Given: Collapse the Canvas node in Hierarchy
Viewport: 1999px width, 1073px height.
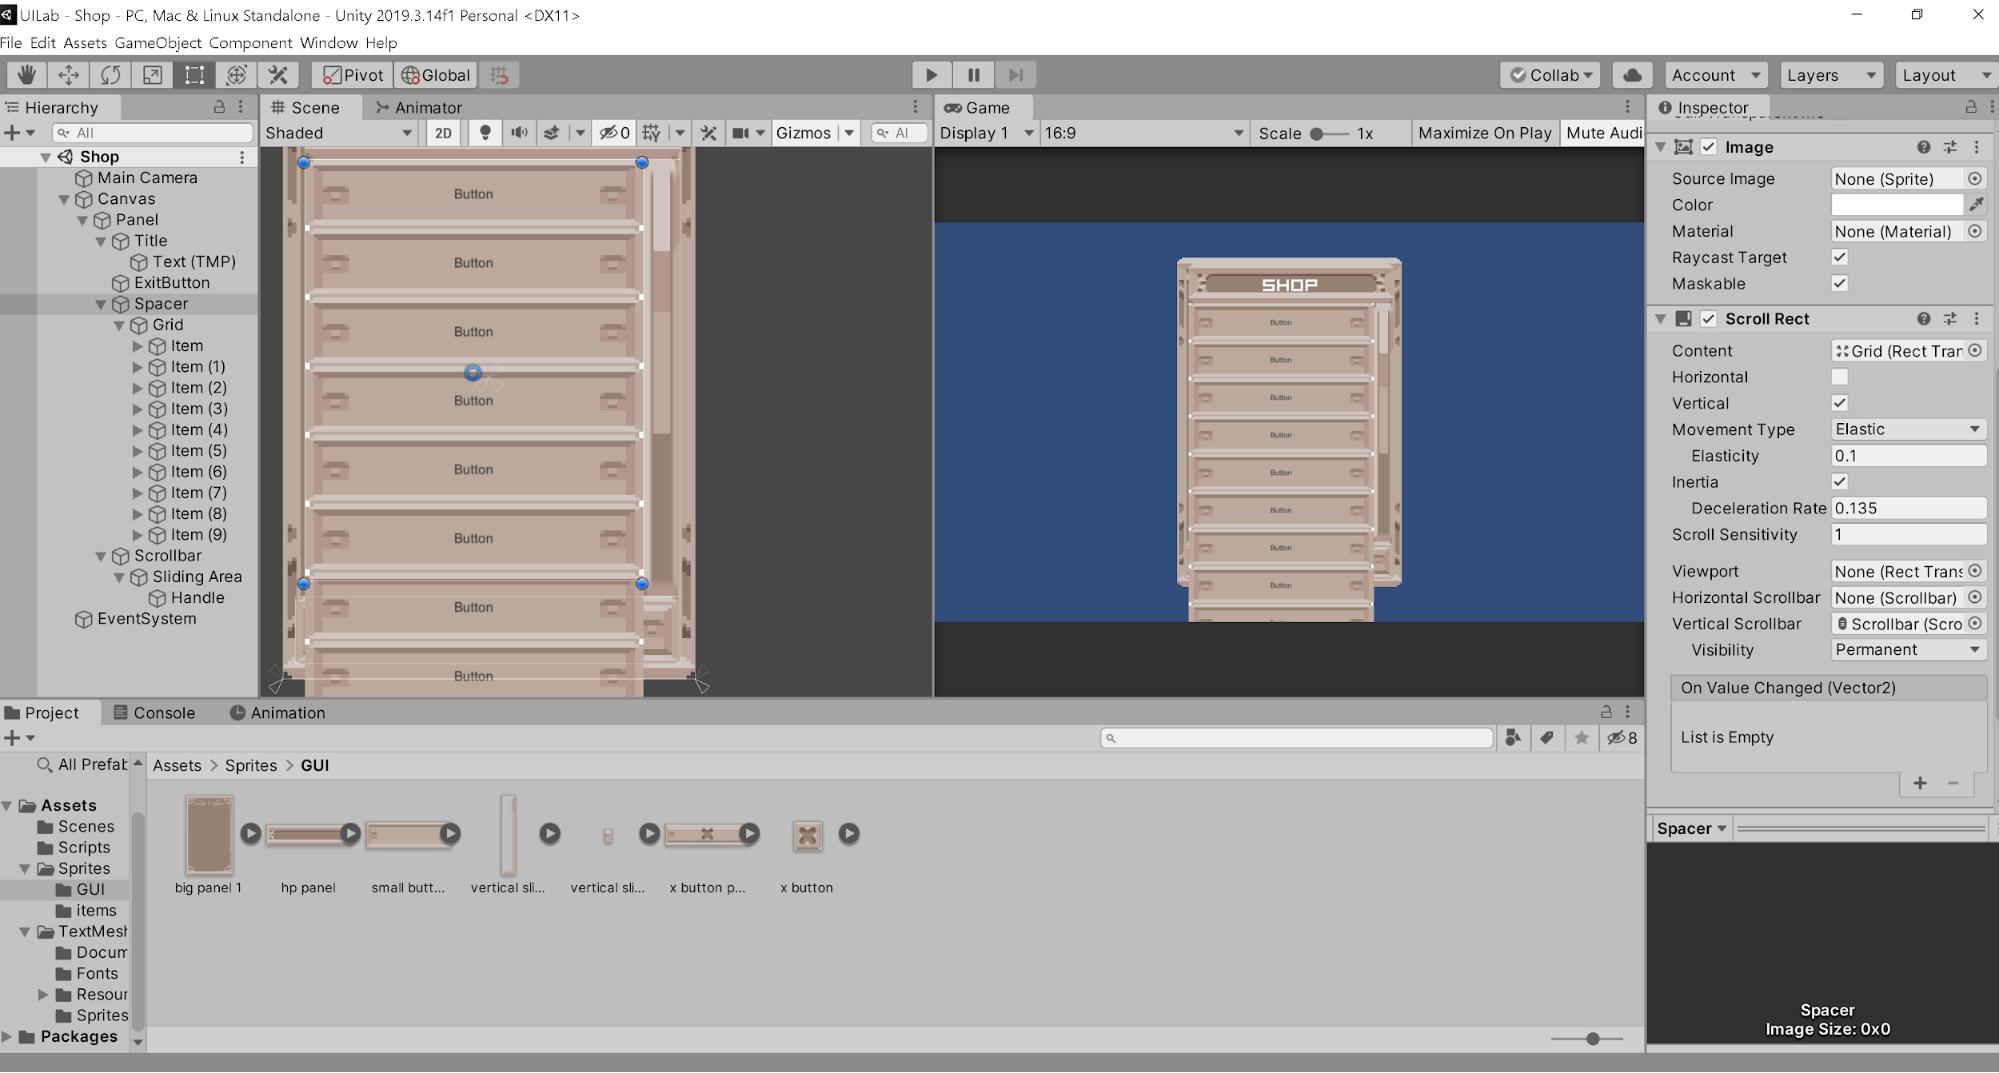Looking at the screenshot, I should [x=64, y=199].
